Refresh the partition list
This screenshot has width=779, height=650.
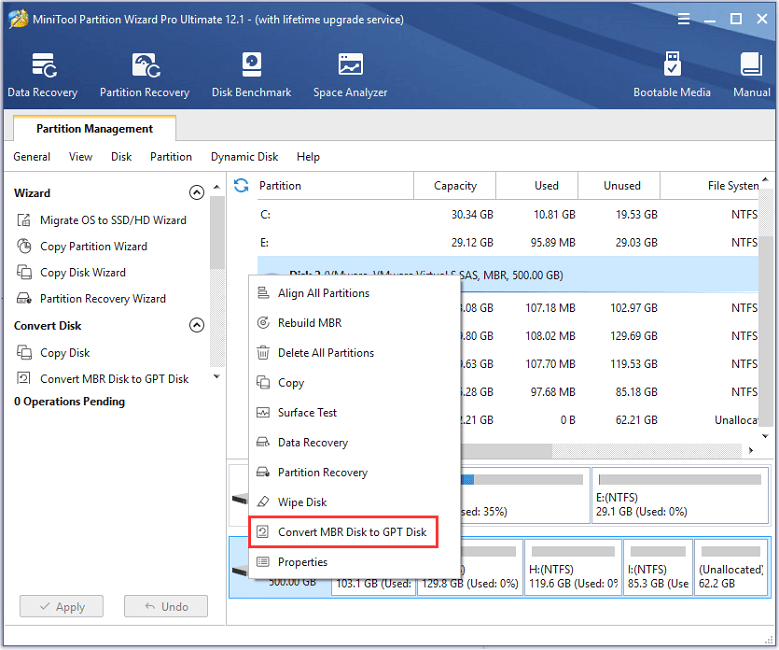point(241,185)
